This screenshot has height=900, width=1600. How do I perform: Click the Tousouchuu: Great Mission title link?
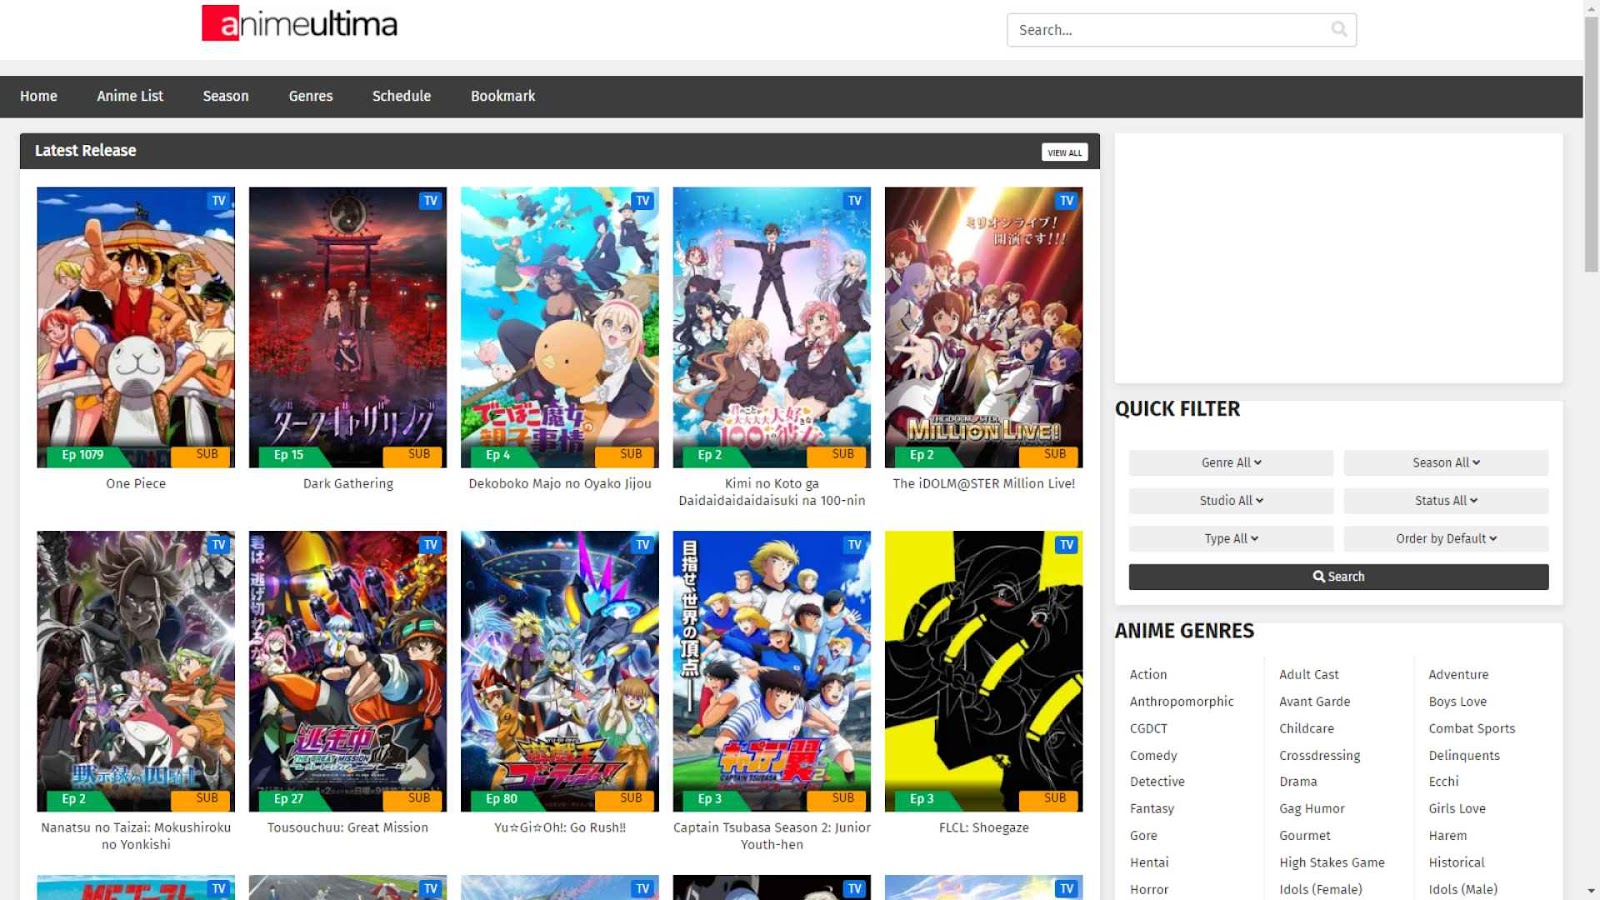tap(348, 828)
